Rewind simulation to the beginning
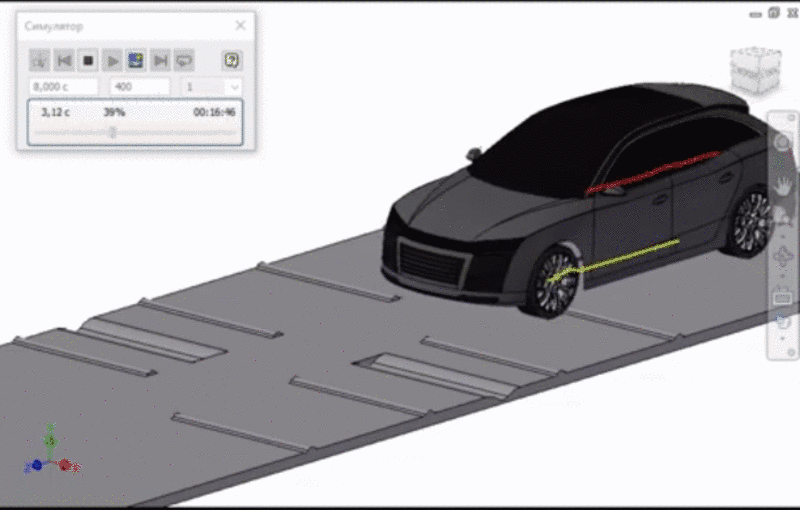The image size is (800, 510). (x=64, y=61)
